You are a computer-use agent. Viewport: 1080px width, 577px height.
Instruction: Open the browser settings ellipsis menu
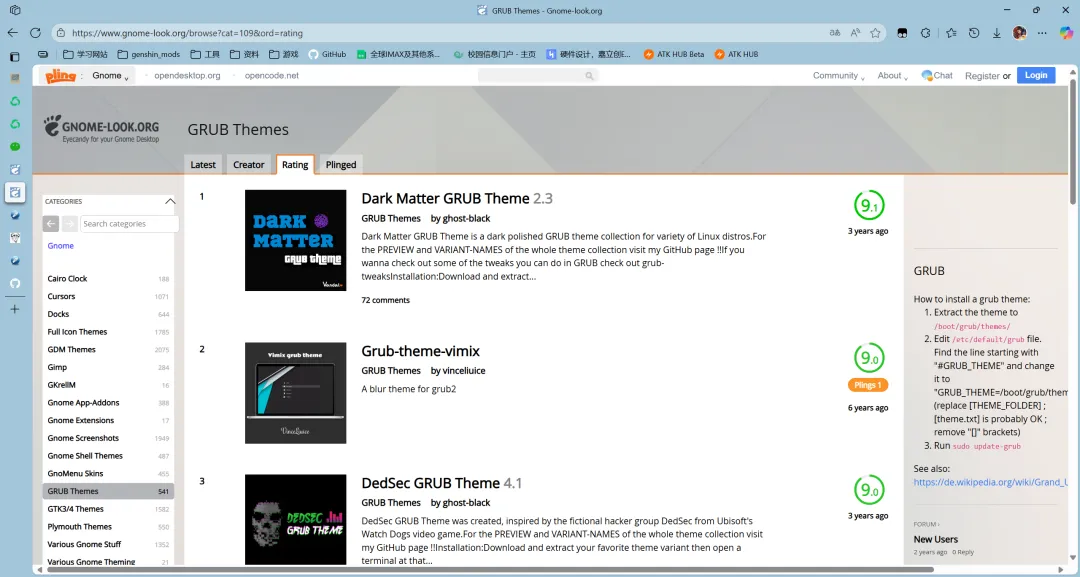coord(1042,33)
